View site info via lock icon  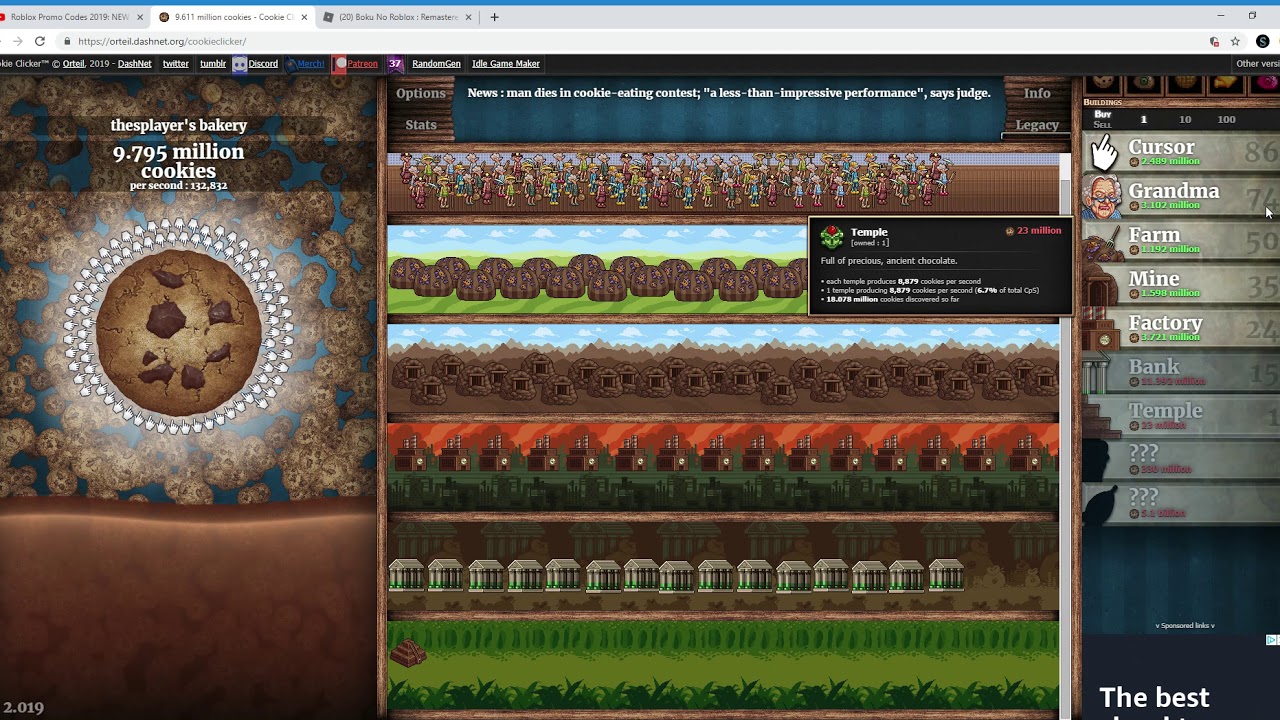[67, 41]
